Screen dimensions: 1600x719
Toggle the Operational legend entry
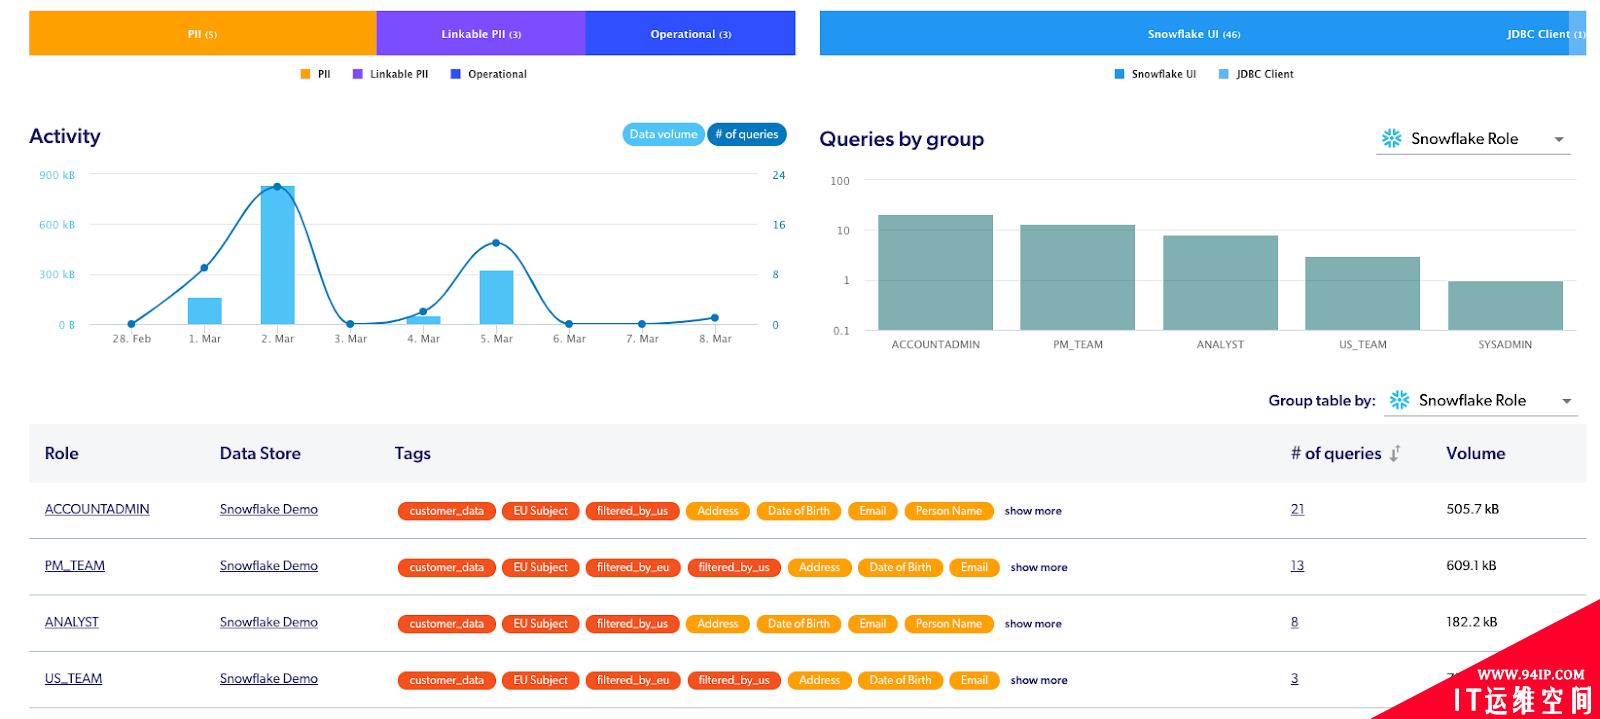tap(489, 74)
